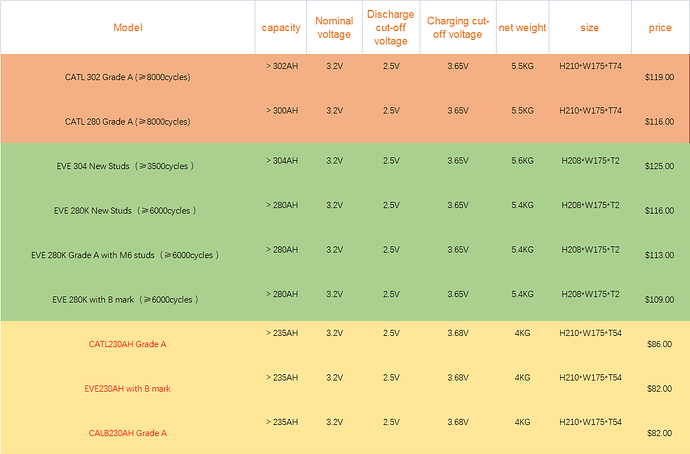Viewport: 690px width, 454px height.
Task: Click H210*W175*T54 size in the CATL230AH row
Action: (x=590, y=333)
